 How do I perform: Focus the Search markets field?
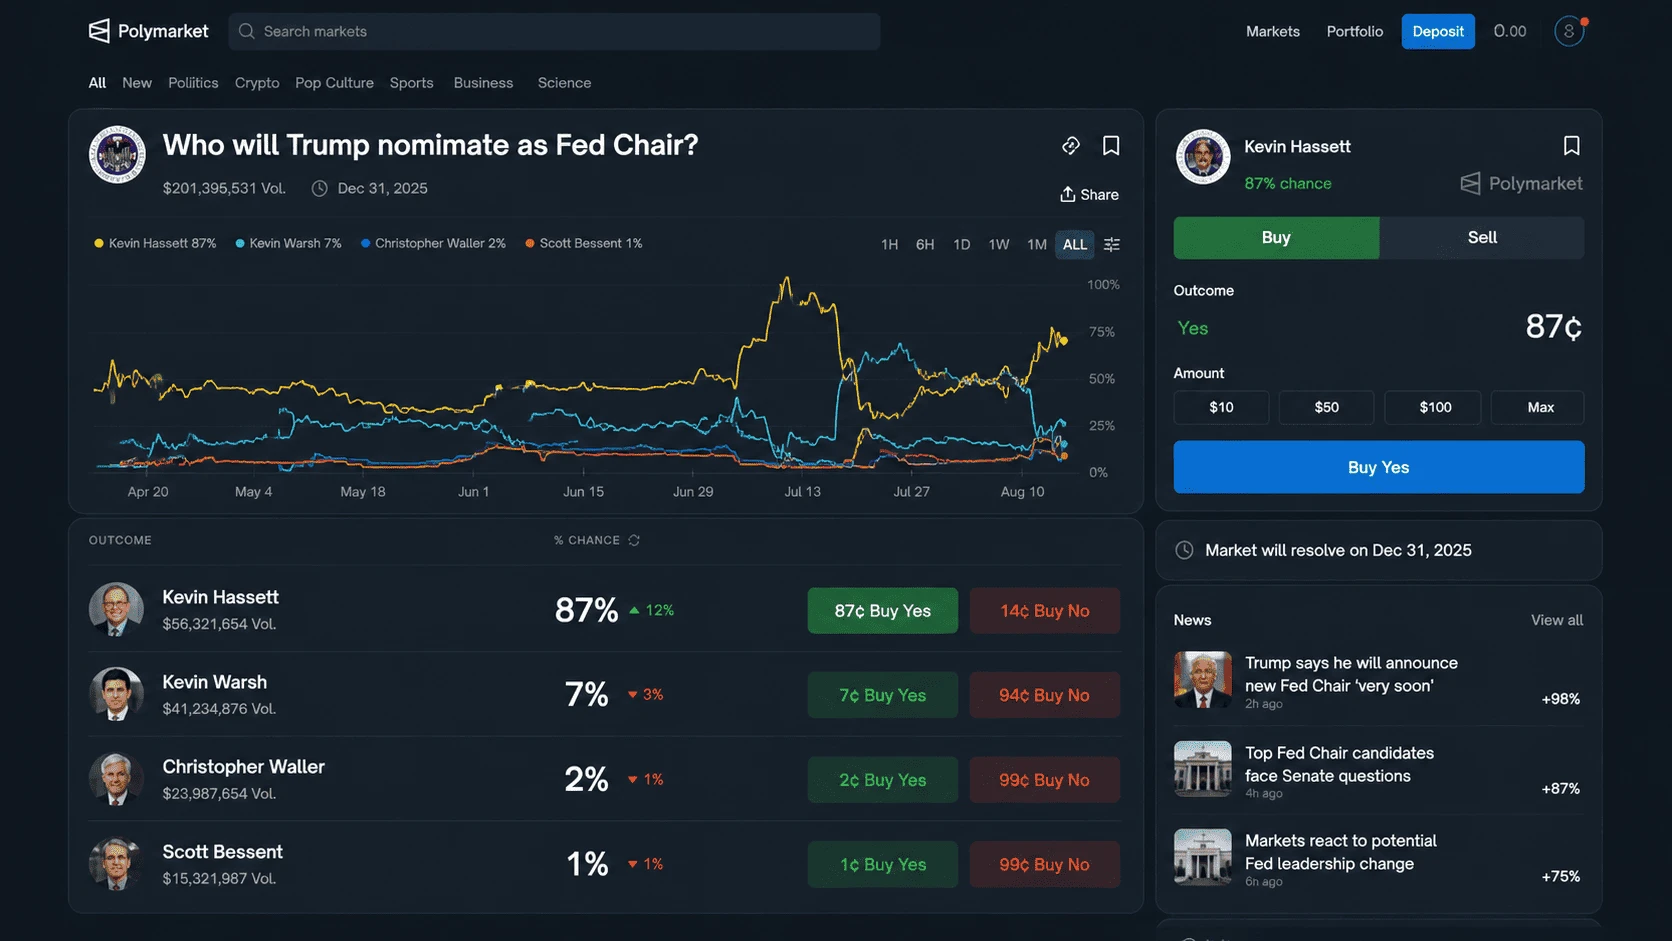point(554,31)
